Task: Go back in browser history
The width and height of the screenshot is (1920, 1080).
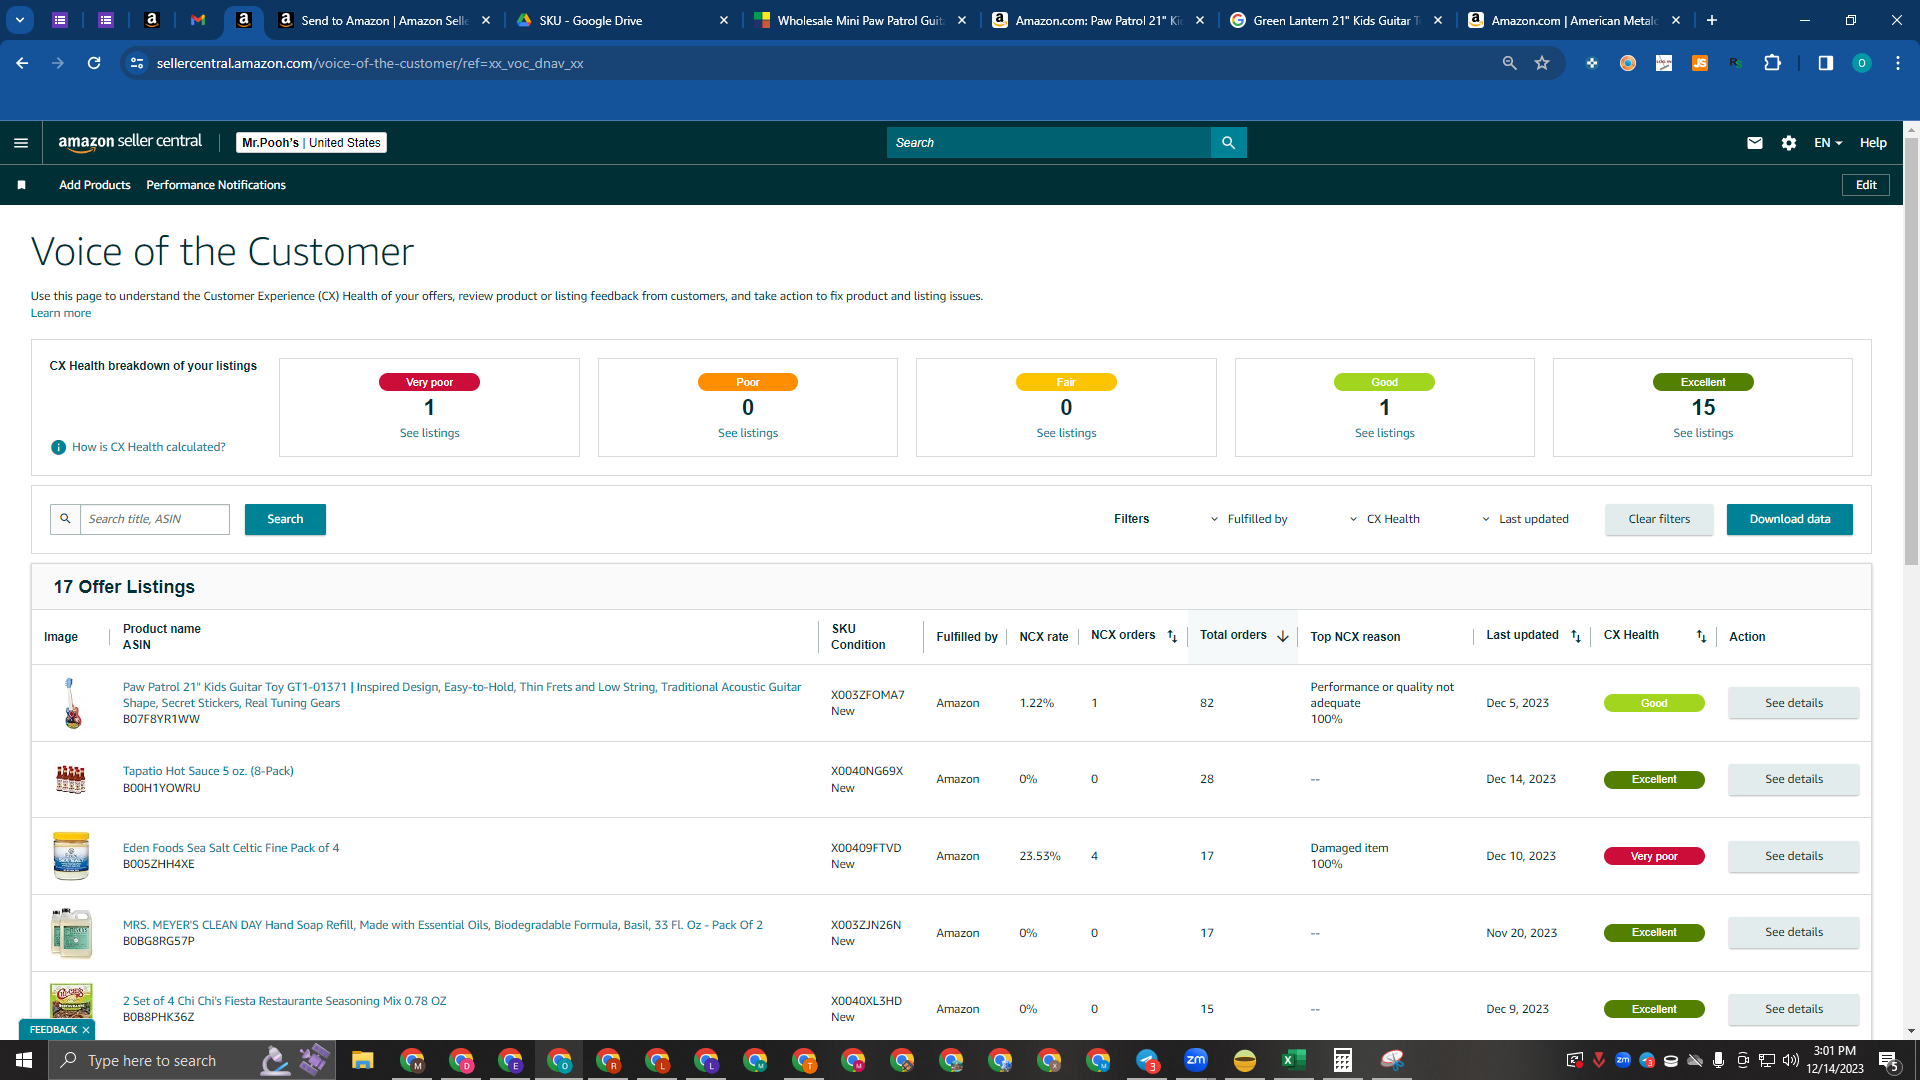Action: [x=22, y=63]
